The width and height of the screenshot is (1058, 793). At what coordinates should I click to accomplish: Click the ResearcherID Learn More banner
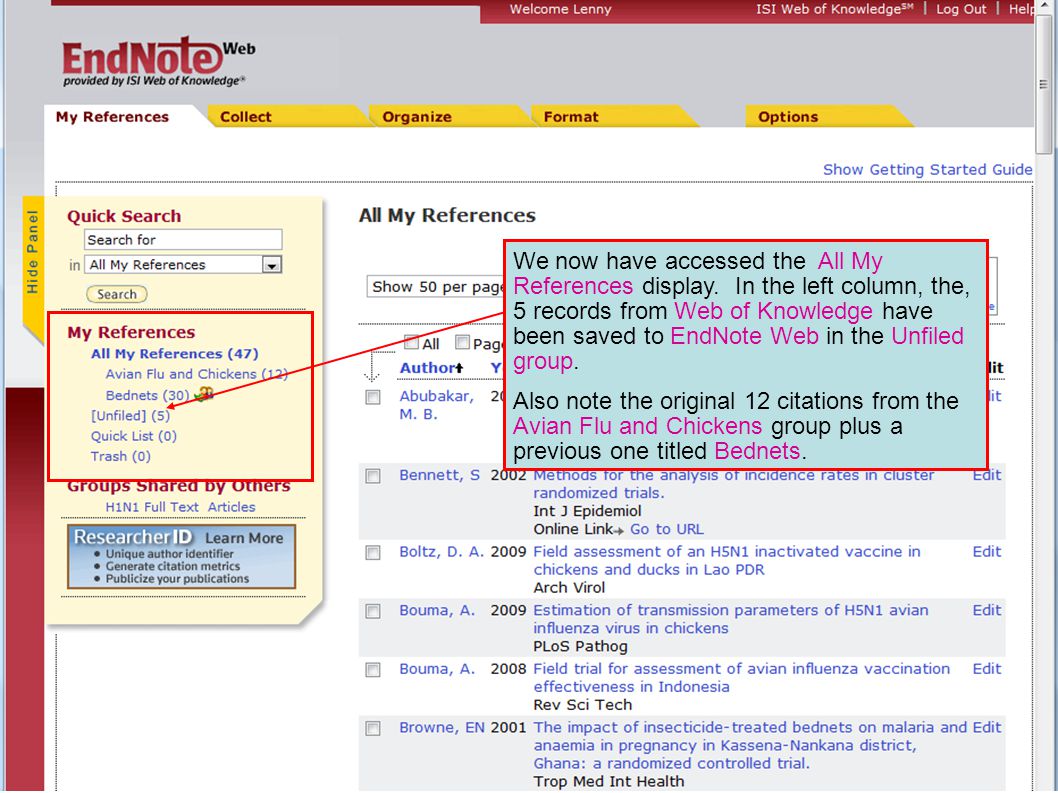(x=181, y=557)
